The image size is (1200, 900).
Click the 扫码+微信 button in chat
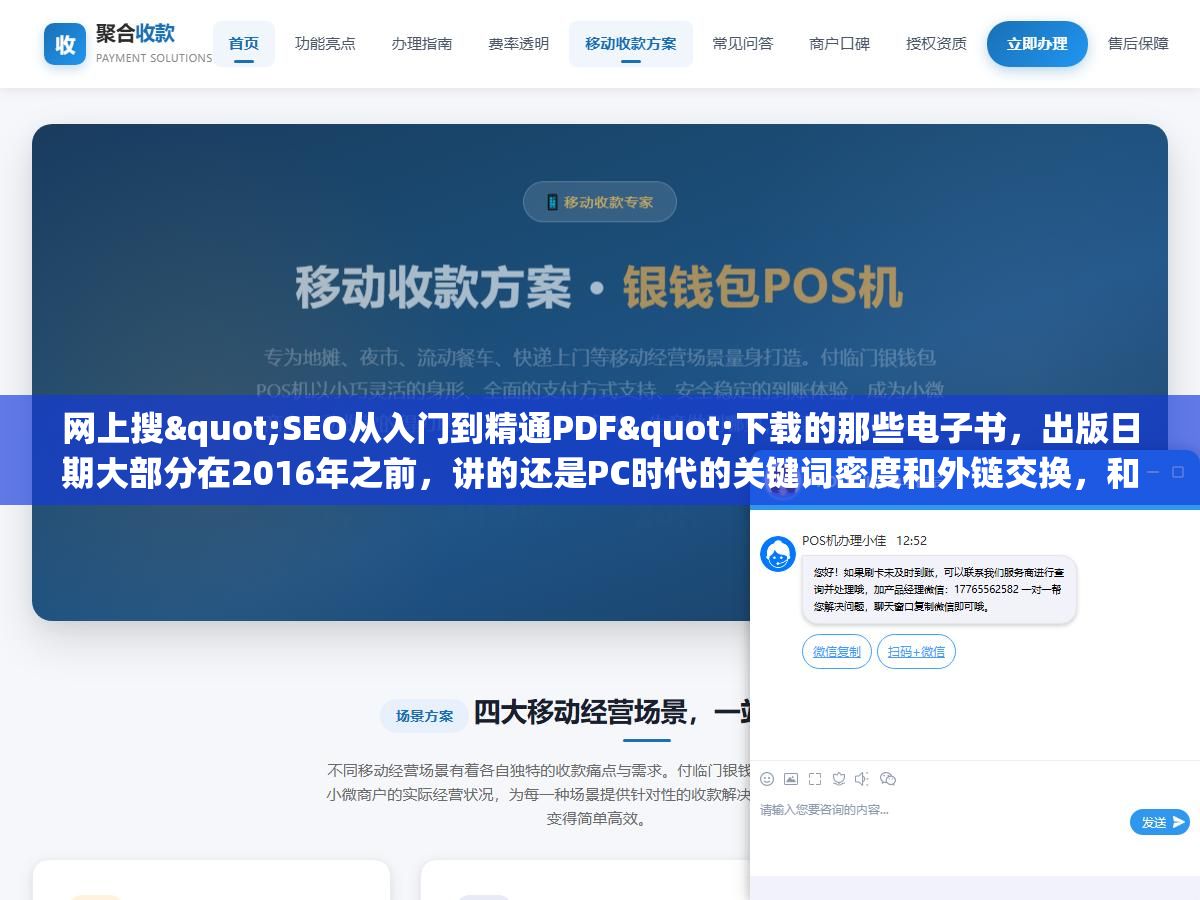coord(917,652)
